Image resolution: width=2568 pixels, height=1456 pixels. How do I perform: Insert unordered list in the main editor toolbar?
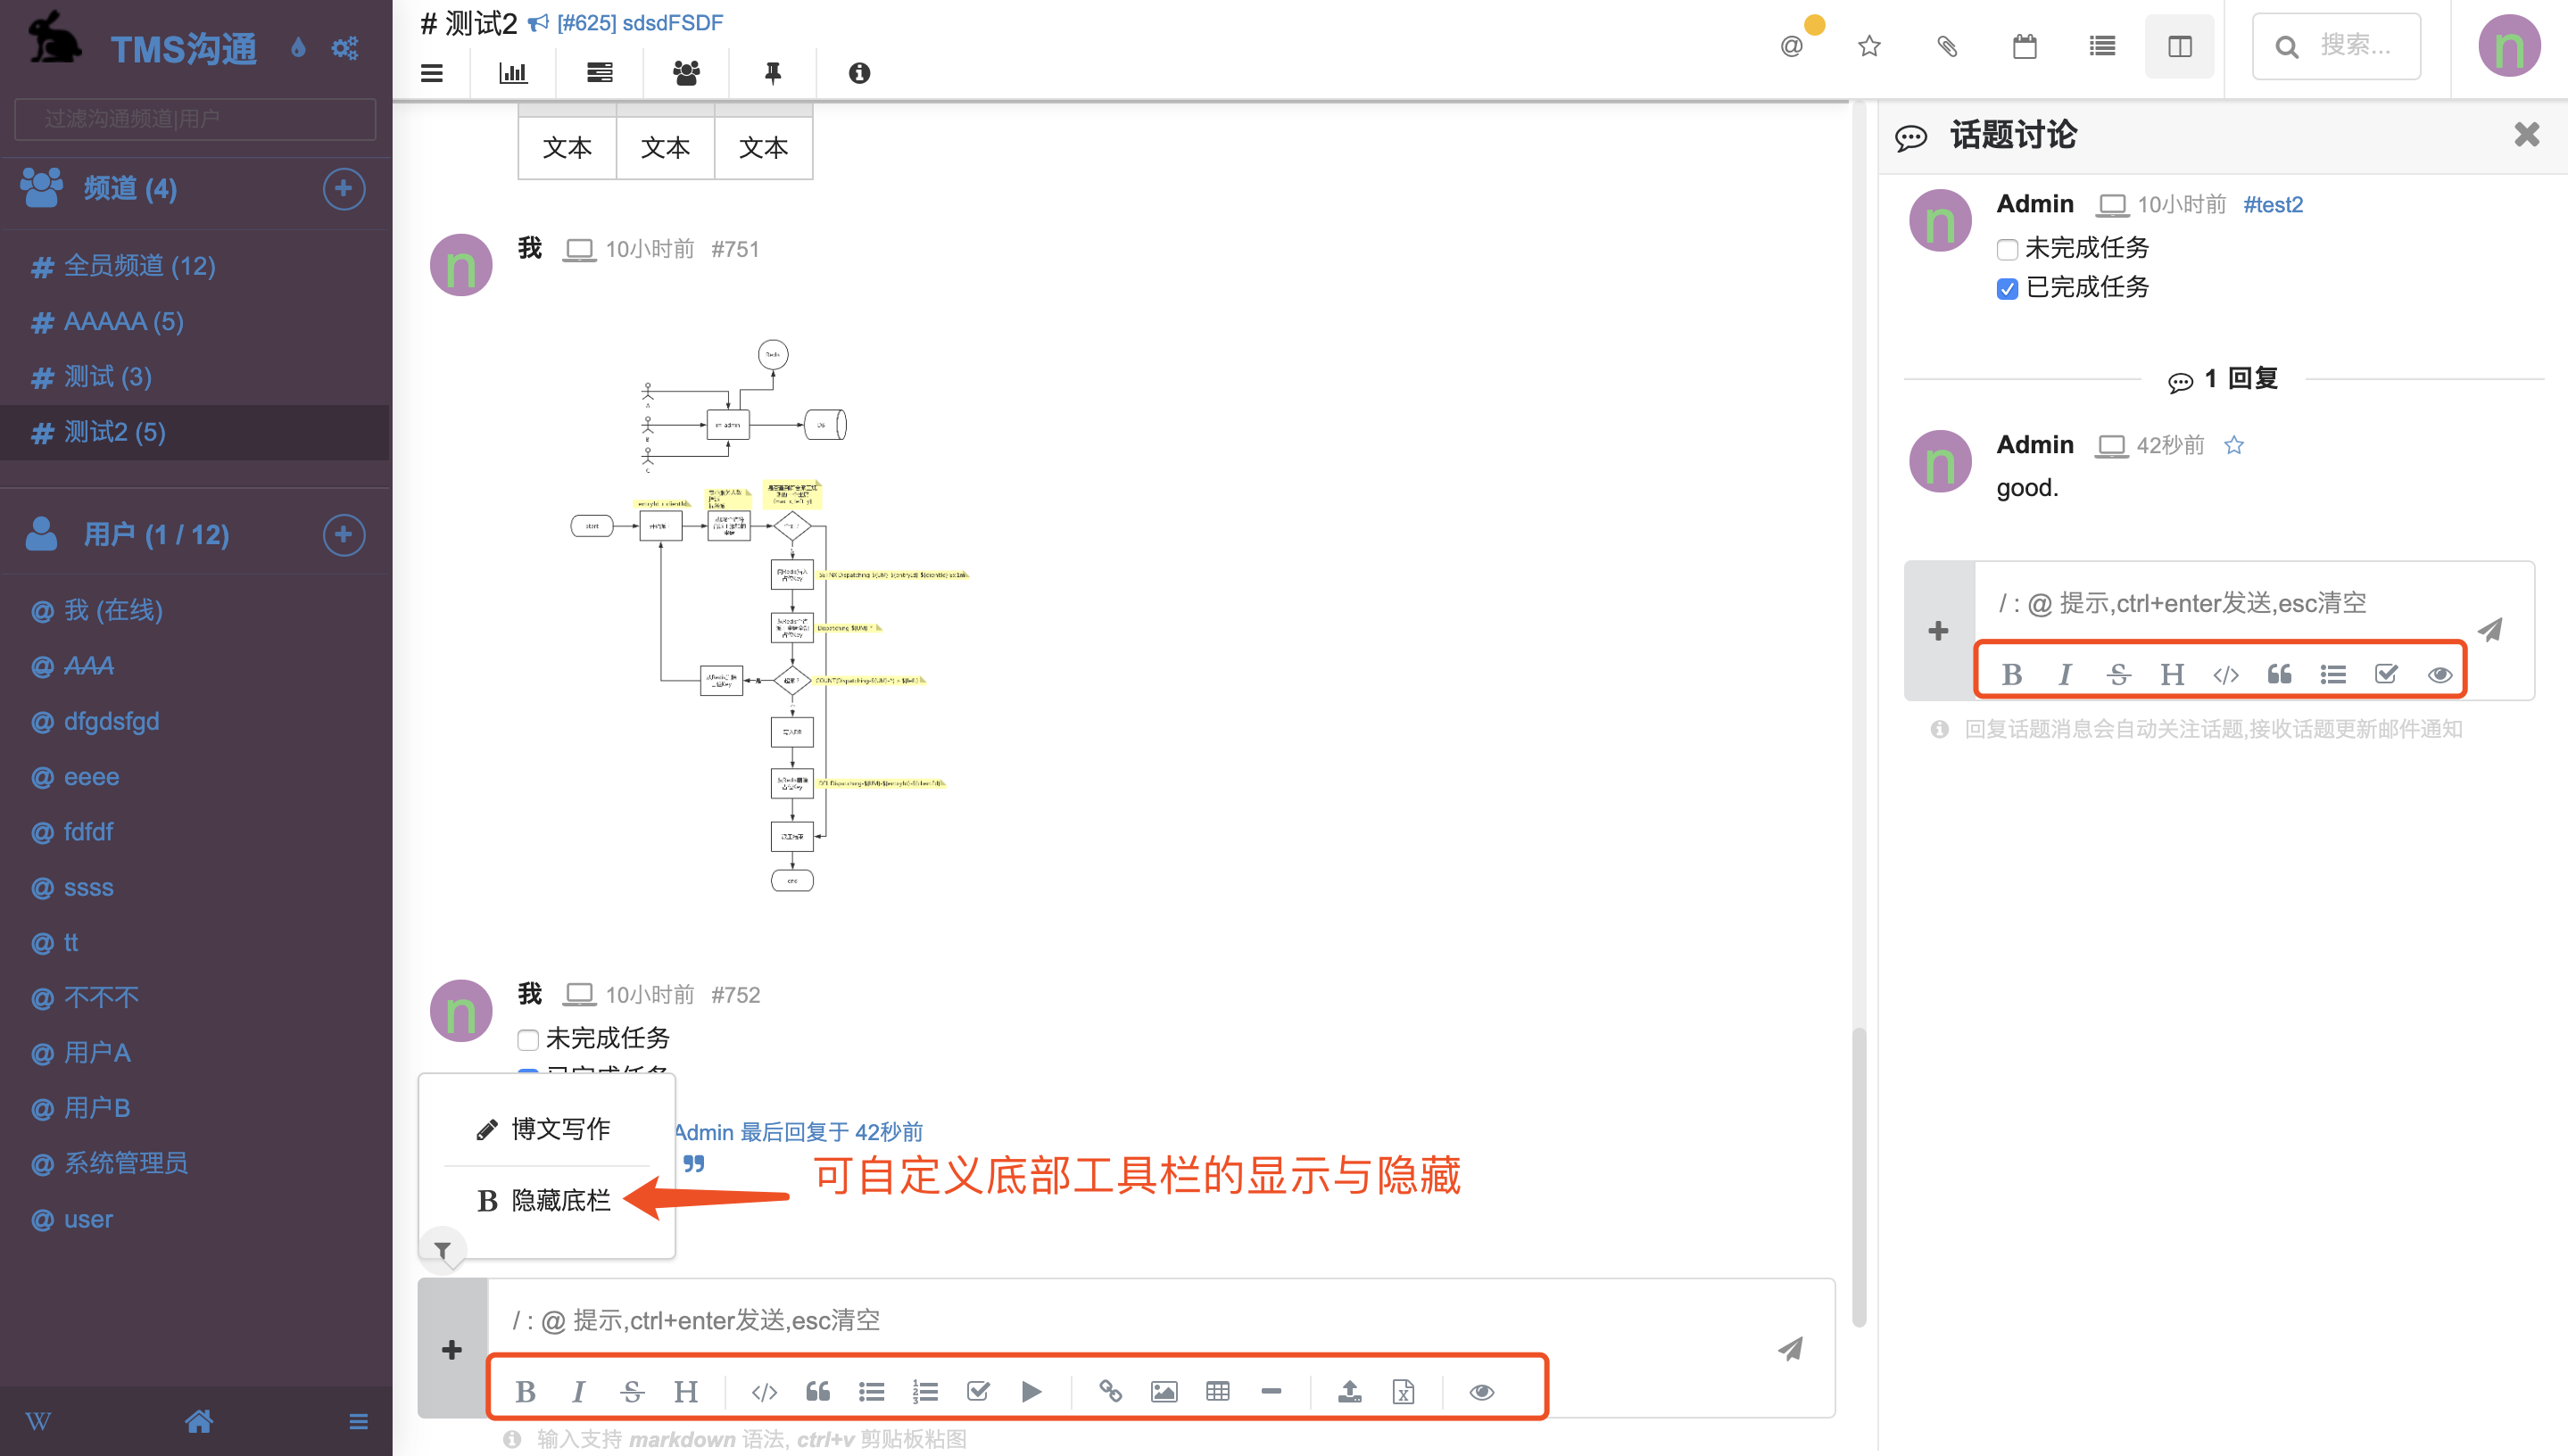871,1391
